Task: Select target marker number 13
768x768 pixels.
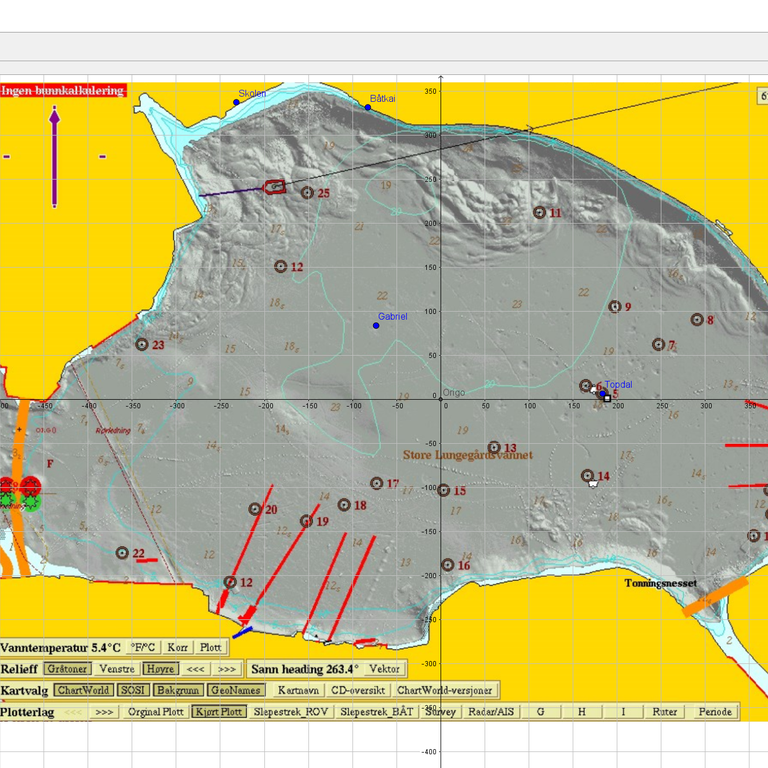Action: [494, 448]
